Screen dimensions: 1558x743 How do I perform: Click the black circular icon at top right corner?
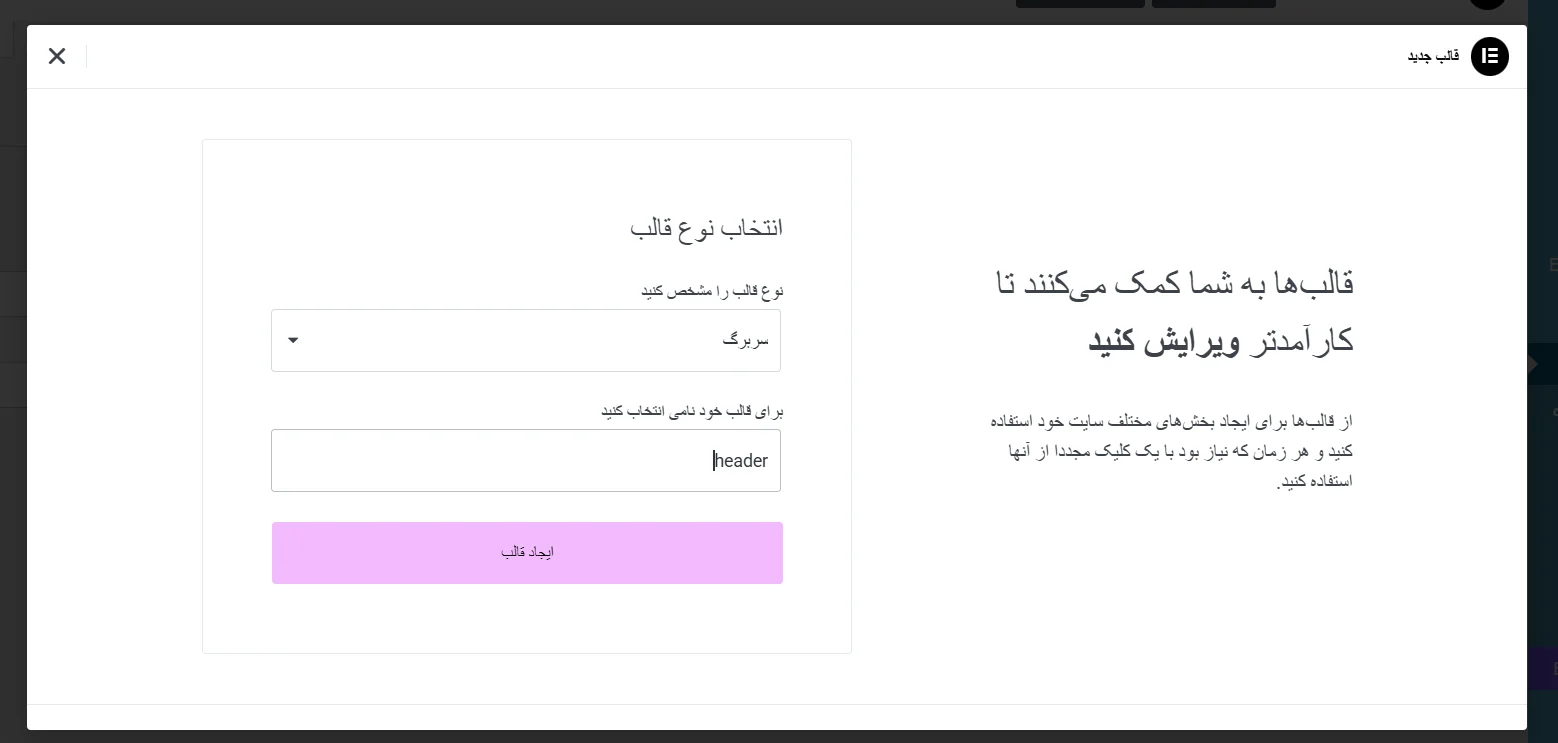[1488, 2]
